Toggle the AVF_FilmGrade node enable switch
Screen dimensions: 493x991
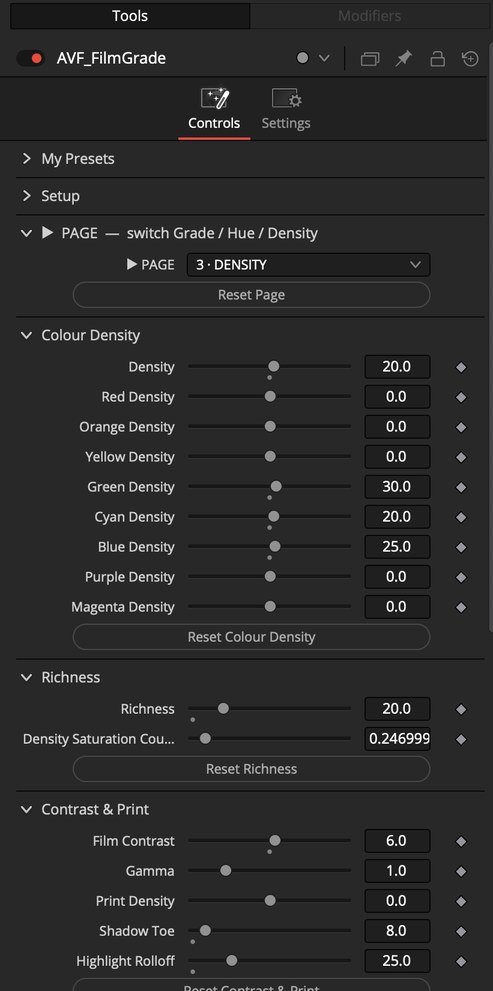(30, 58)
